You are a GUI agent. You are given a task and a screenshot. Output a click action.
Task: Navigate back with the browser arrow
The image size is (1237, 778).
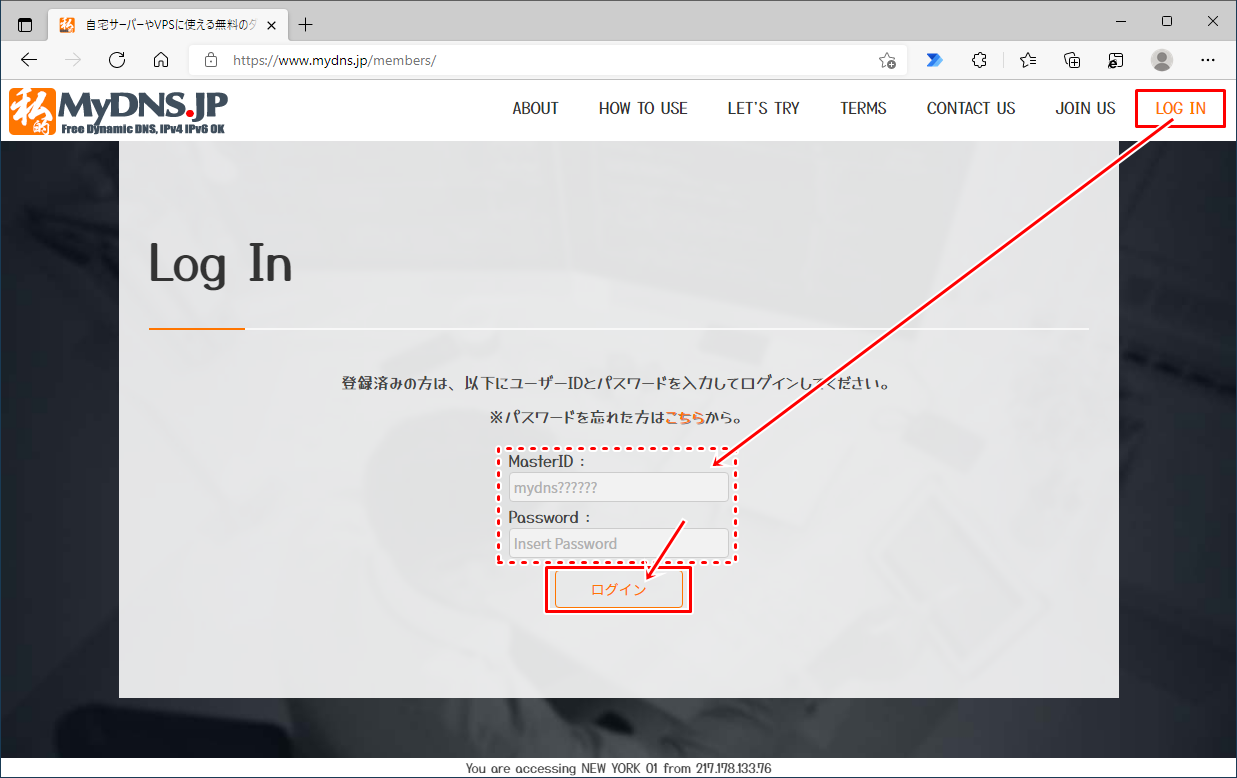tap(28, 60)
